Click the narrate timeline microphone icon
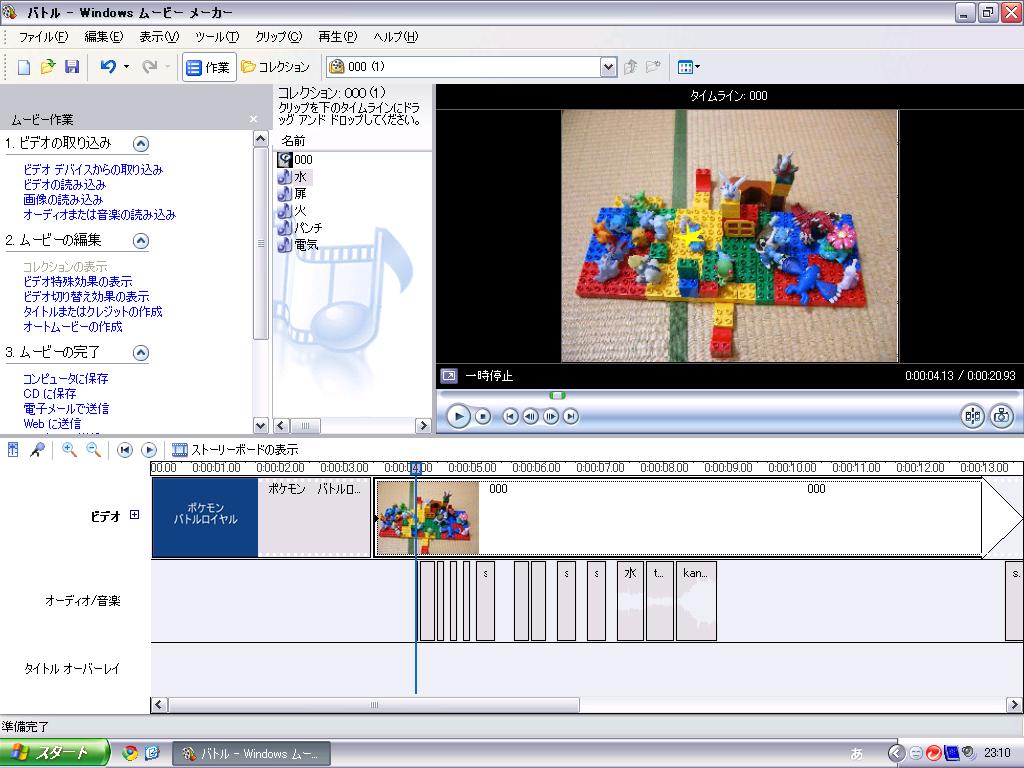The image size is (1024, 768). click(37, 449)
